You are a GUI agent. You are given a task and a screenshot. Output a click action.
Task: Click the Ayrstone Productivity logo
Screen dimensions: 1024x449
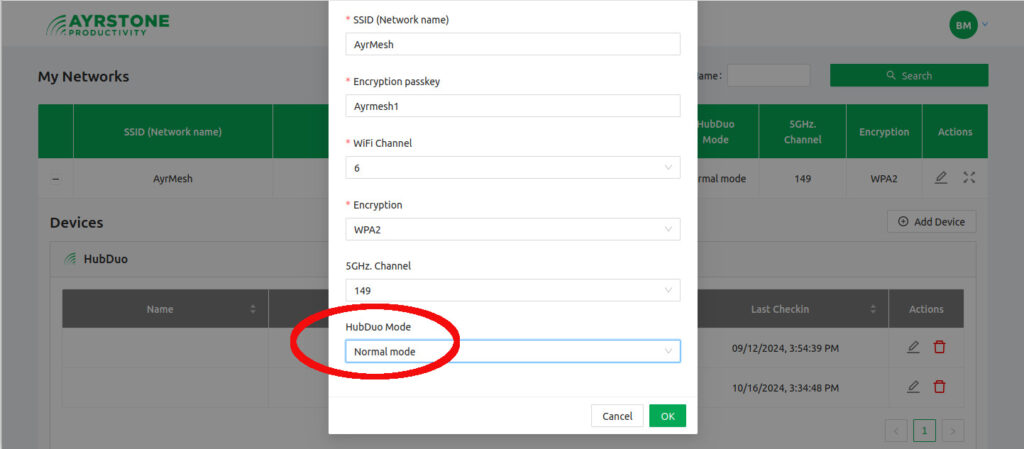108,25
